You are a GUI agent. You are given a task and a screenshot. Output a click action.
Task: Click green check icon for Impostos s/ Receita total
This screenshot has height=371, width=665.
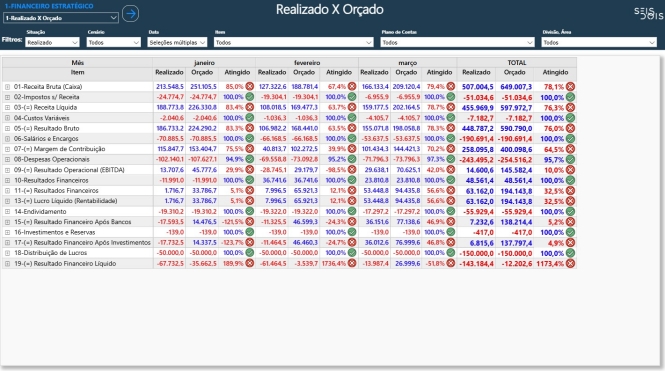[570, 97]
